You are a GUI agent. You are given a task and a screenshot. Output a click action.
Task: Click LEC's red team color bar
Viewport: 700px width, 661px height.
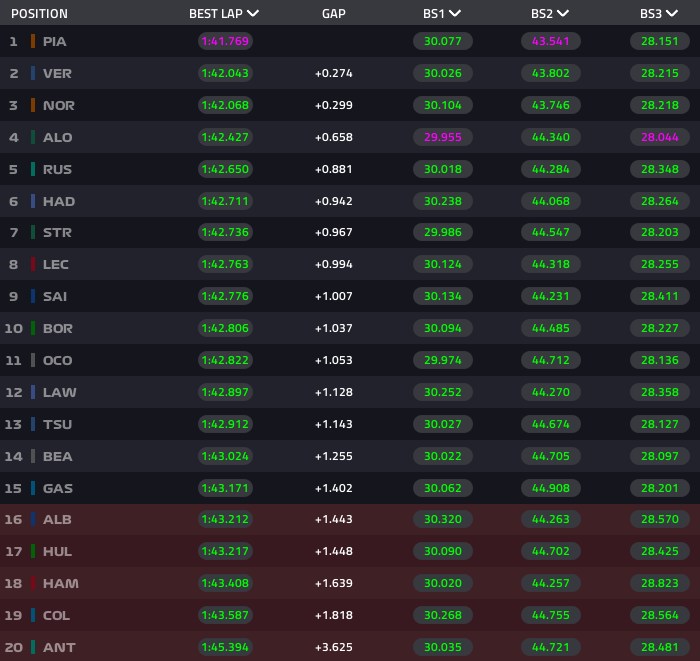(x=33, y=264)
